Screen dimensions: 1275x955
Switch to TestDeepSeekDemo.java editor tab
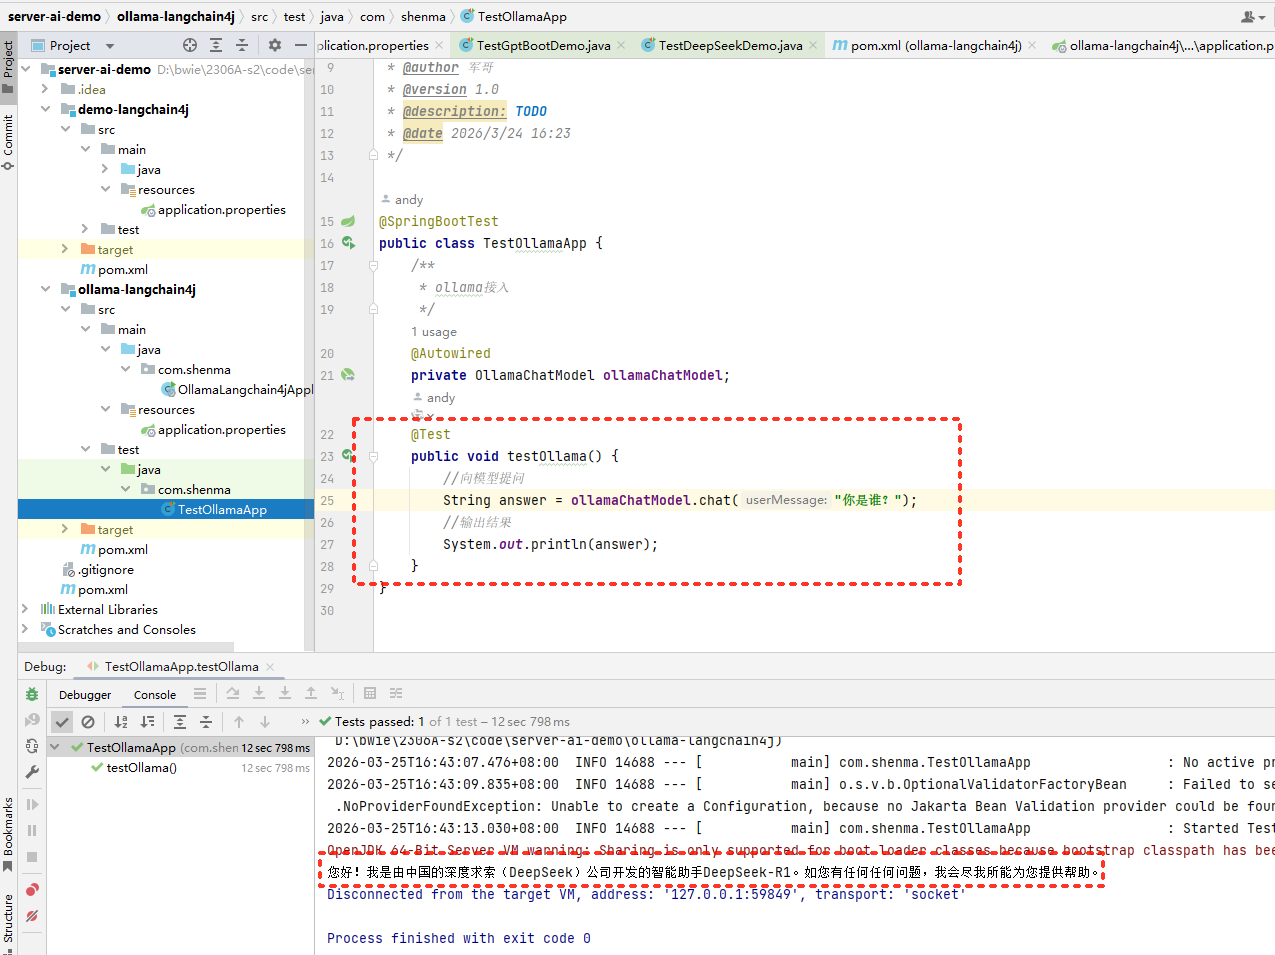coord(730,45)
